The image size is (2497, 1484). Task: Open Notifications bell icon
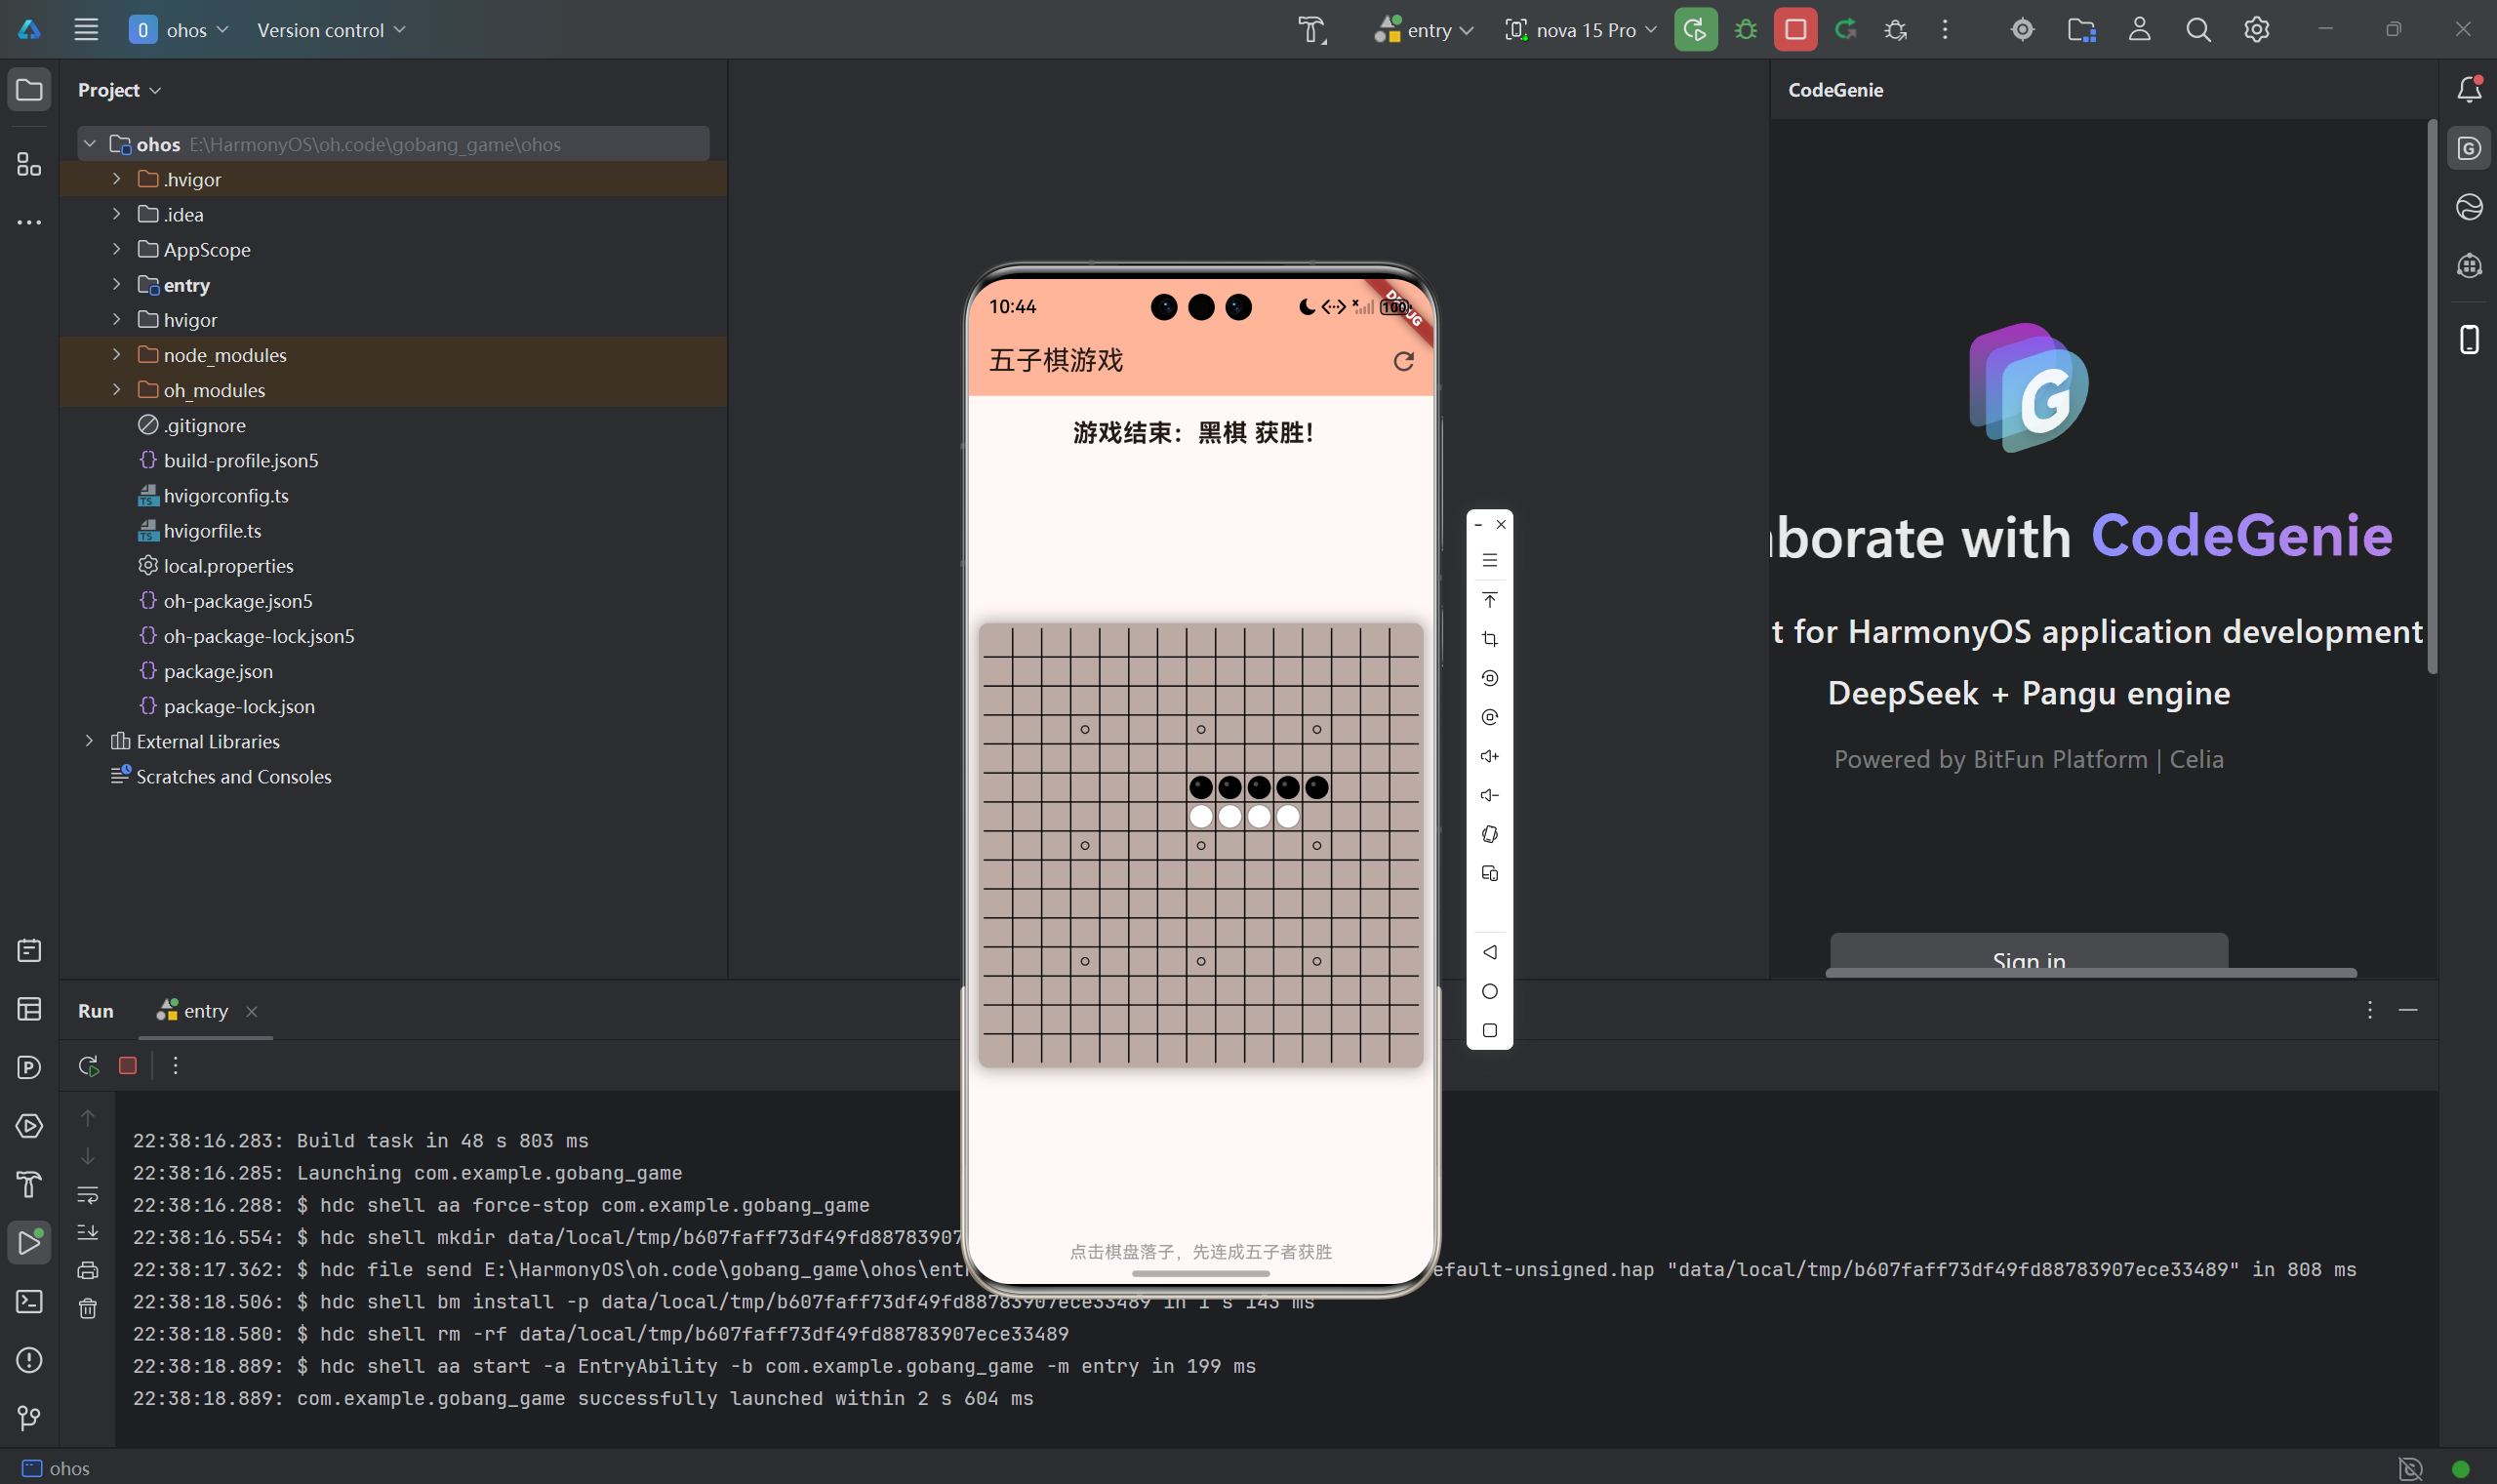click(2468, 90)
